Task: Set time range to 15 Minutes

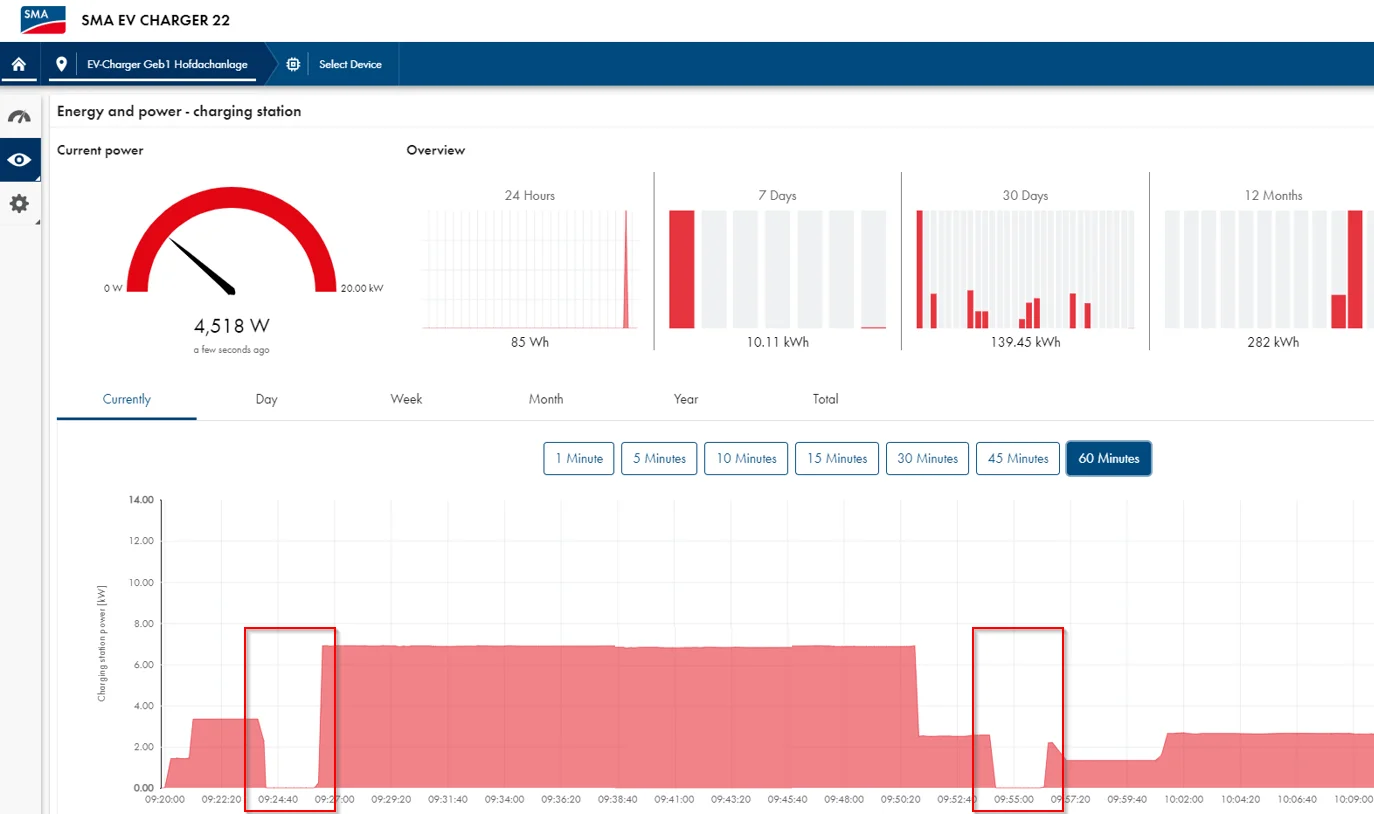Action: coord(837,459)
